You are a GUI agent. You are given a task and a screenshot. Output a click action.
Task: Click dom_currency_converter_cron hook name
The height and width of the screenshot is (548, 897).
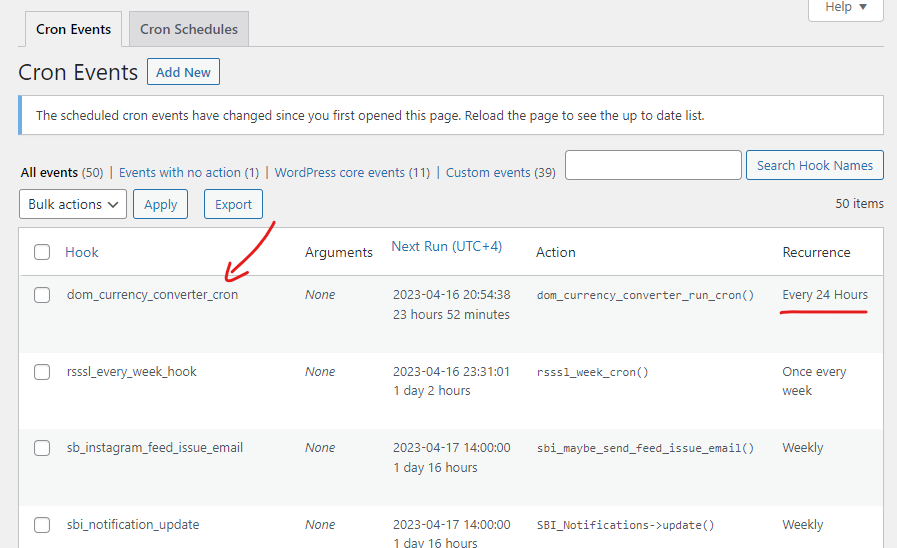tap(152, 295)
